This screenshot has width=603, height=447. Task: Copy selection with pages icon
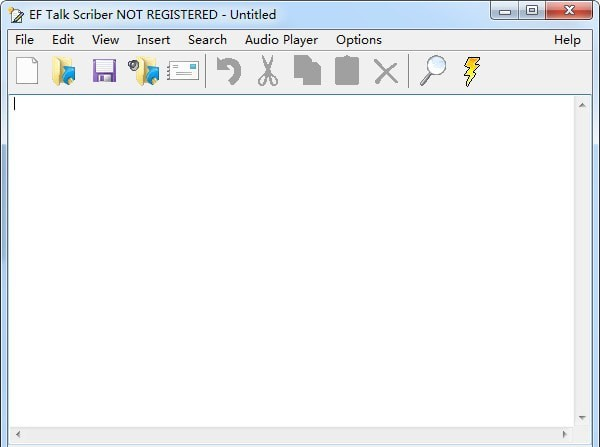click(x=307, y=70)
